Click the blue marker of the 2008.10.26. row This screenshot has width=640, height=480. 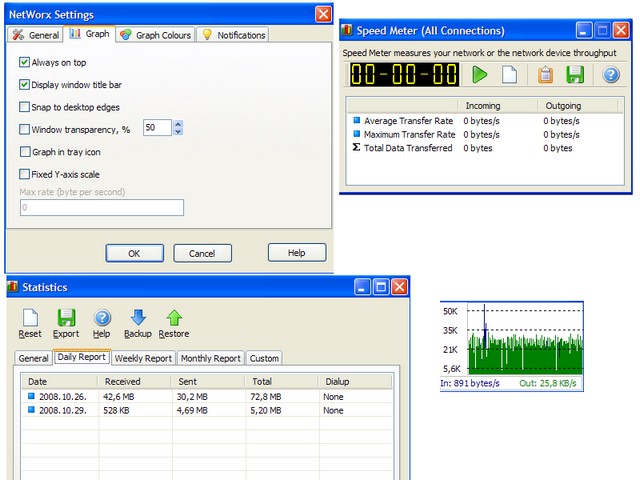31,396
